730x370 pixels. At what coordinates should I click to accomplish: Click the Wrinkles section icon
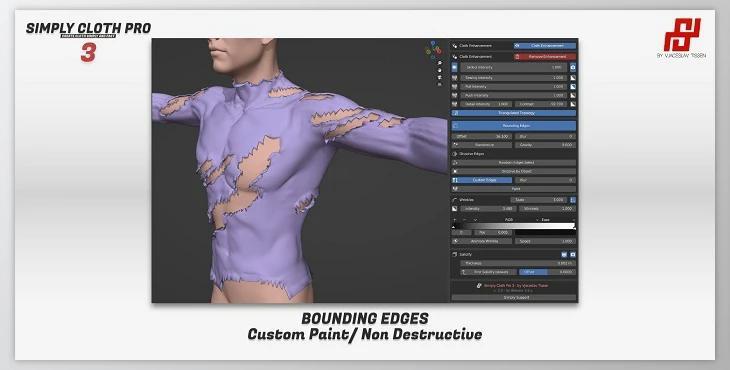pyautogui.click(x=455, y=200)
